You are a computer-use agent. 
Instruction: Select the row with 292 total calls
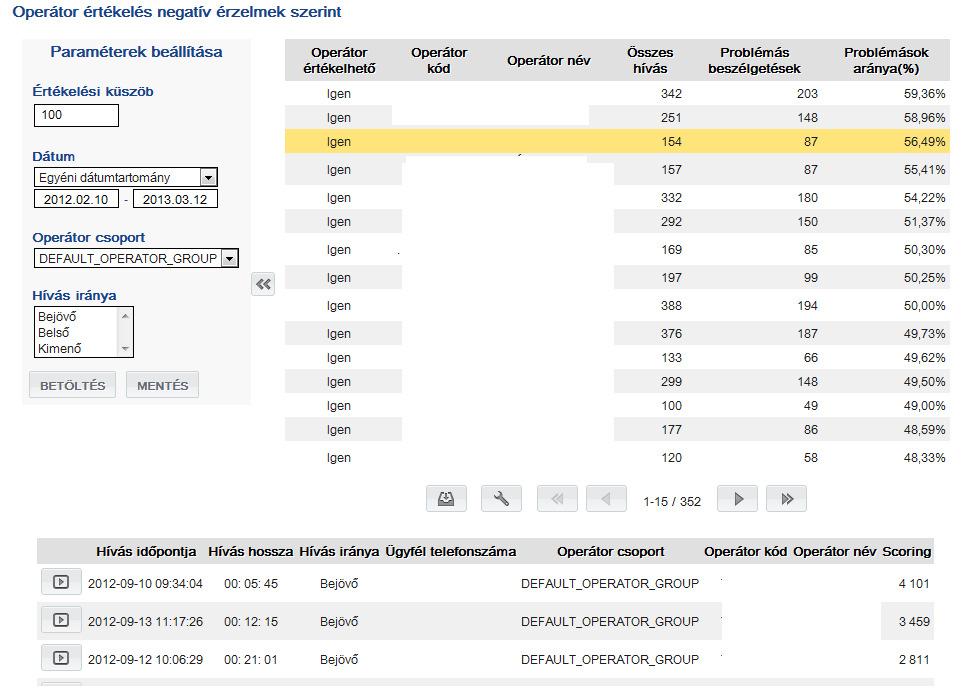617,222
